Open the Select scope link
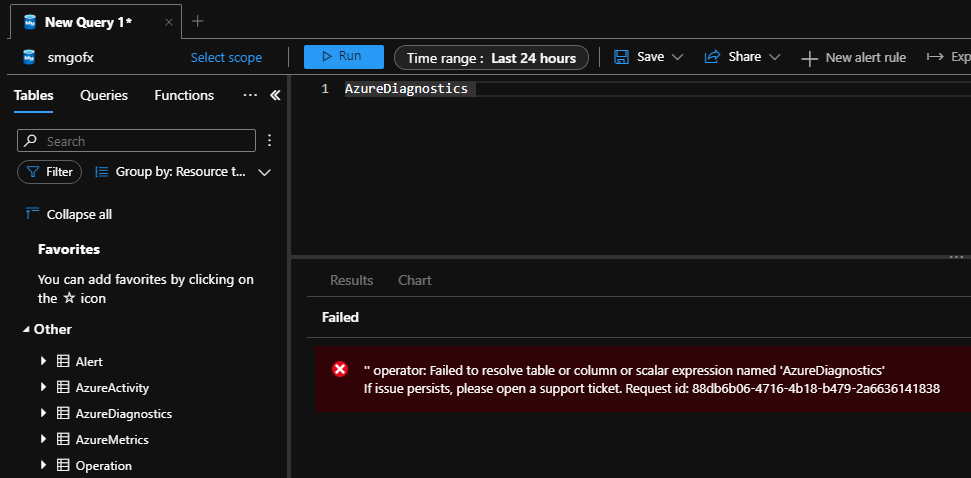Image resolution: width=971 pixels, height=478 pixels. (226, 58)
